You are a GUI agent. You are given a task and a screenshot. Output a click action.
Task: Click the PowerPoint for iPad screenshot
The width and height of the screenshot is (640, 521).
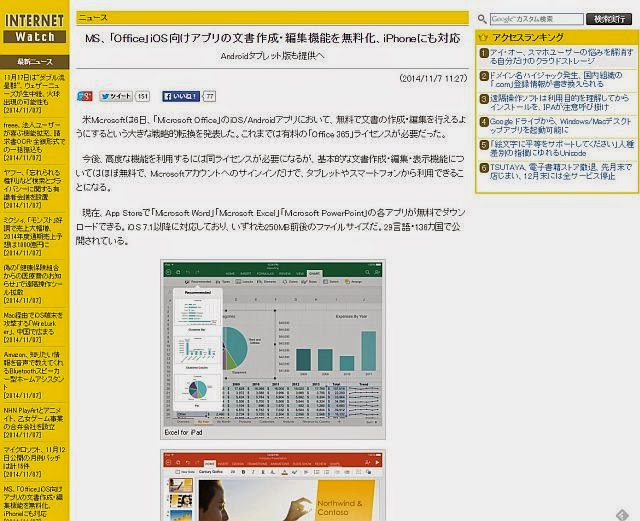pyautogui.click(x=273, y=486)
